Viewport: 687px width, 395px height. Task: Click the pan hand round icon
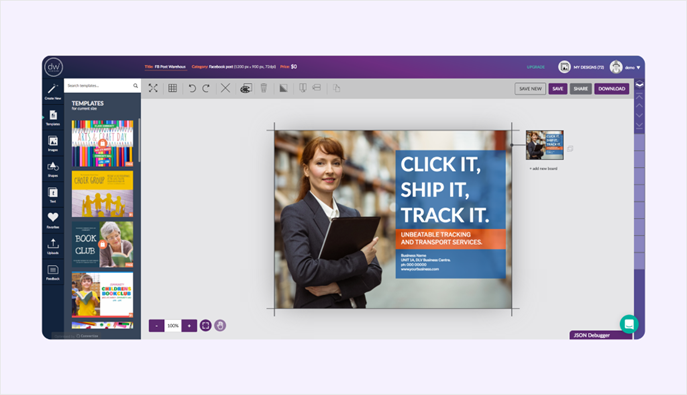[x=220, y=325]
